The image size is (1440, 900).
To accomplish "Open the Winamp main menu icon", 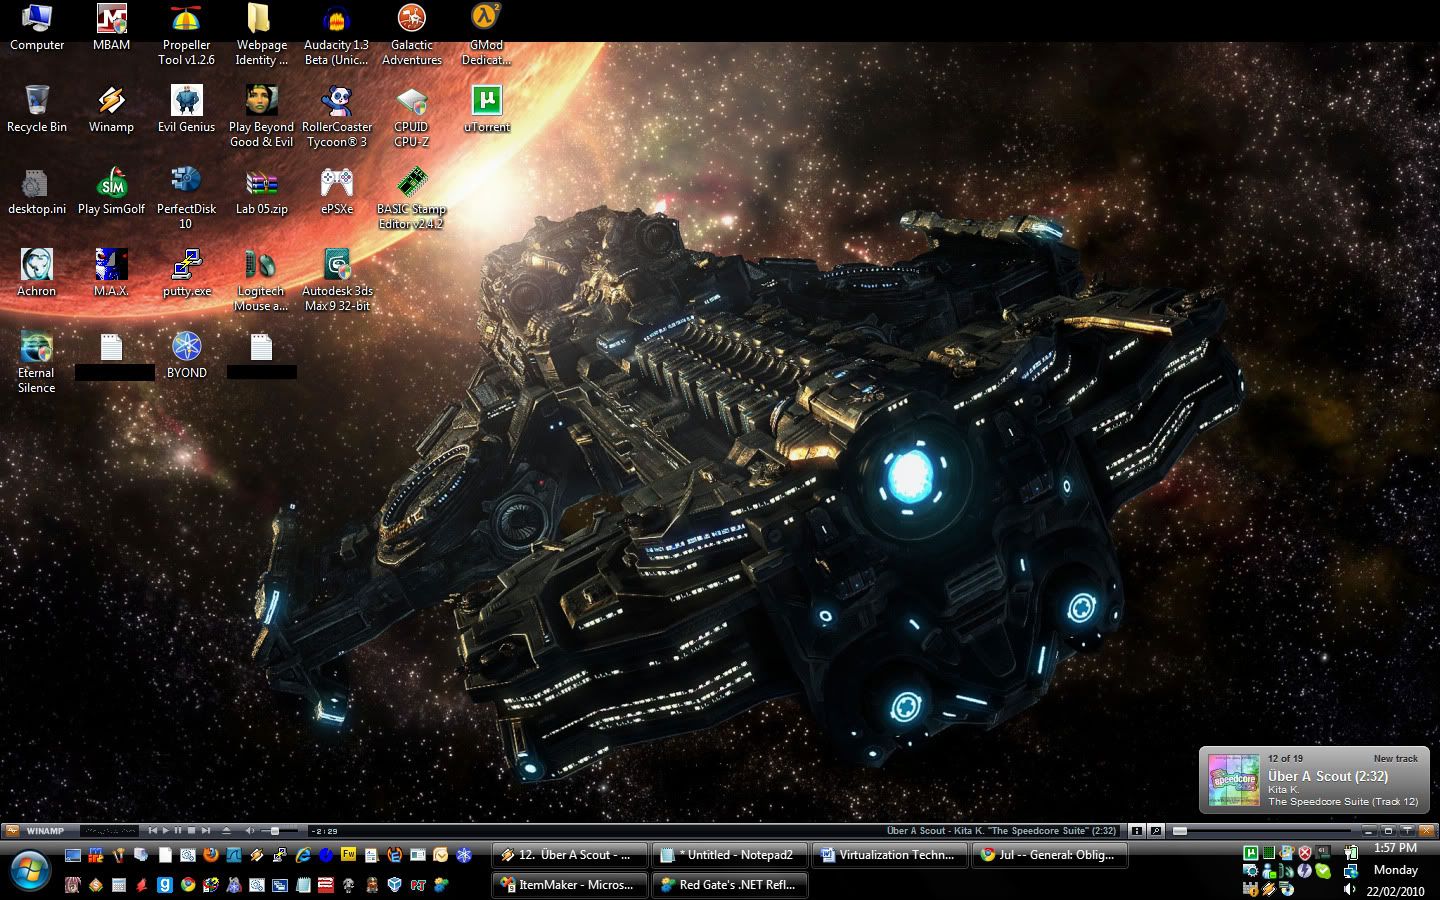I will pos(11,831).
